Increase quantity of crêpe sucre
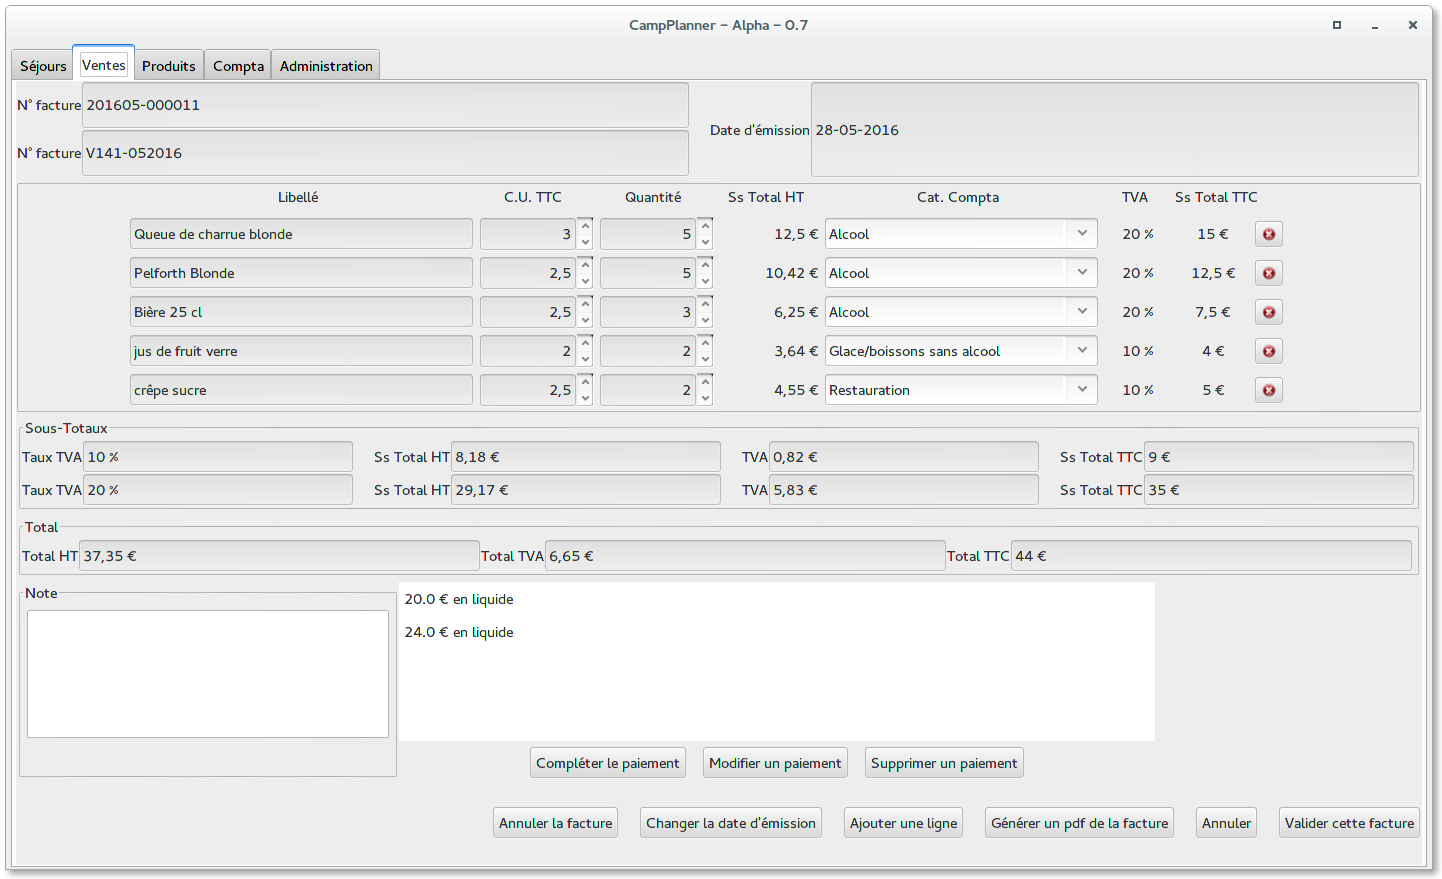Viewport: 1442px width, 879px height. pos(705,382)
